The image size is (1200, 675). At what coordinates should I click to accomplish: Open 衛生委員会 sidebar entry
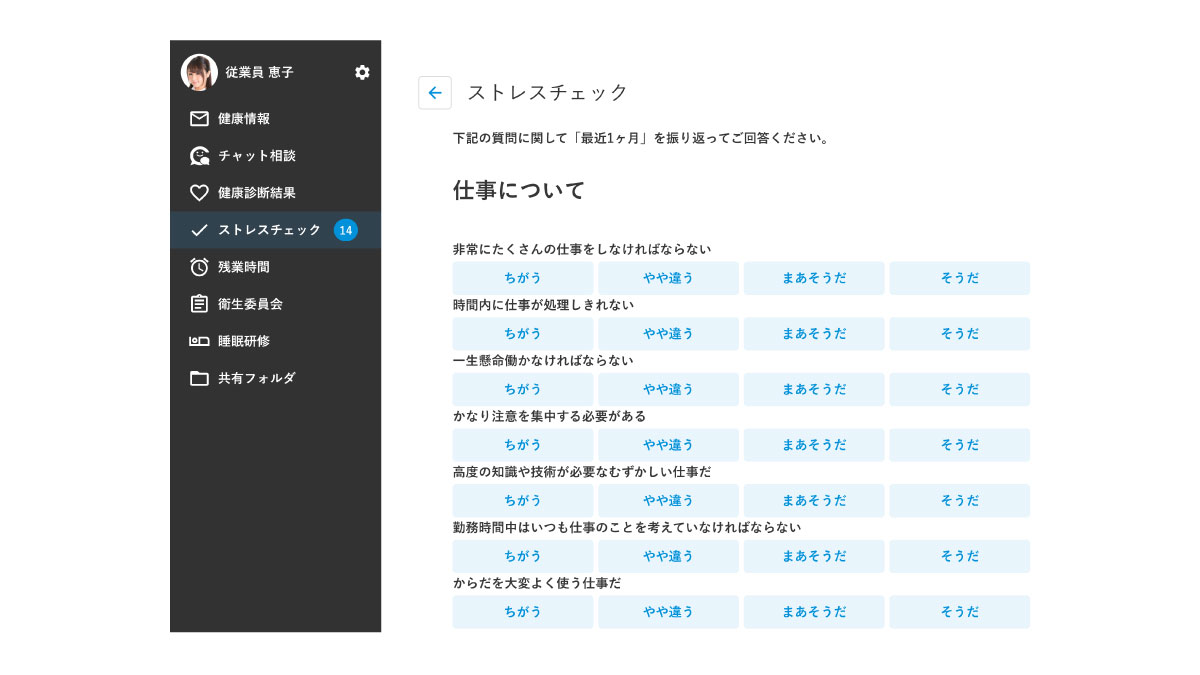pos(275,304)
